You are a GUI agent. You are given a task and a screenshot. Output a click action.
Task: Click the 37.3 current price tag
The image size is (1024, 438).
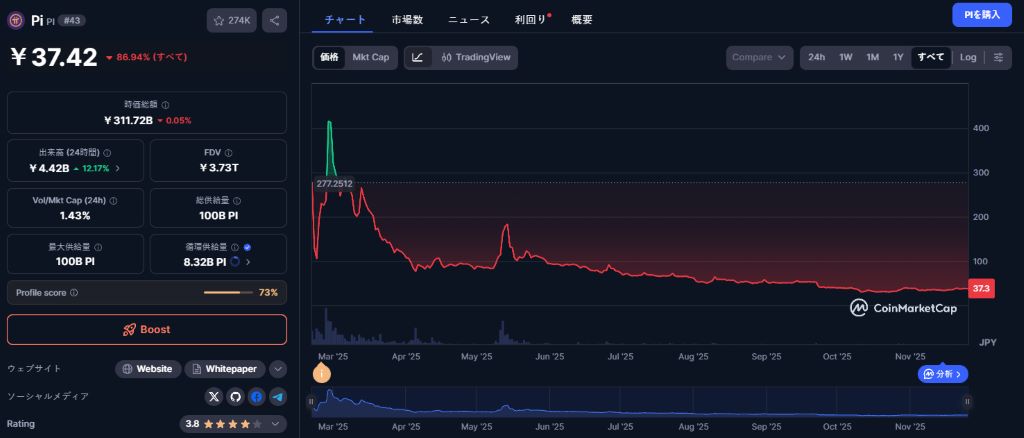[x=981, y=288]
